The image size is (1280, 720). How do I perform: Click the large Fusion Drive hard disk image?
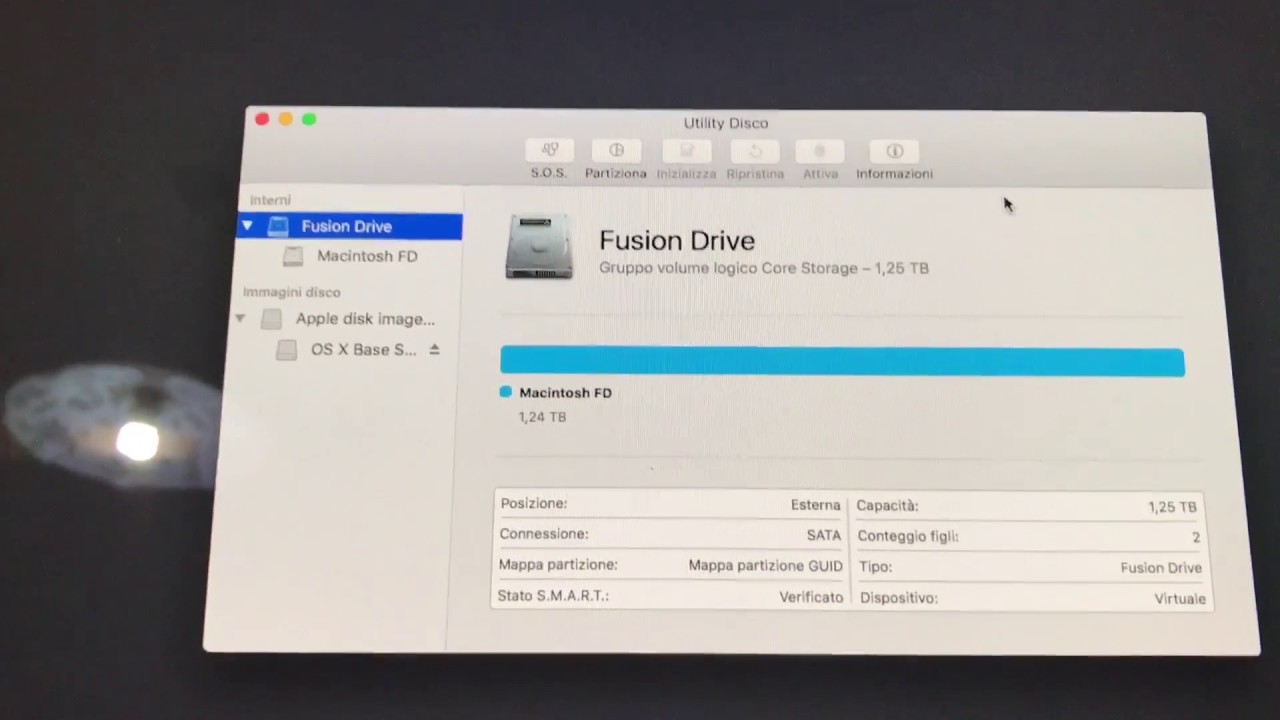click(539, 246)
